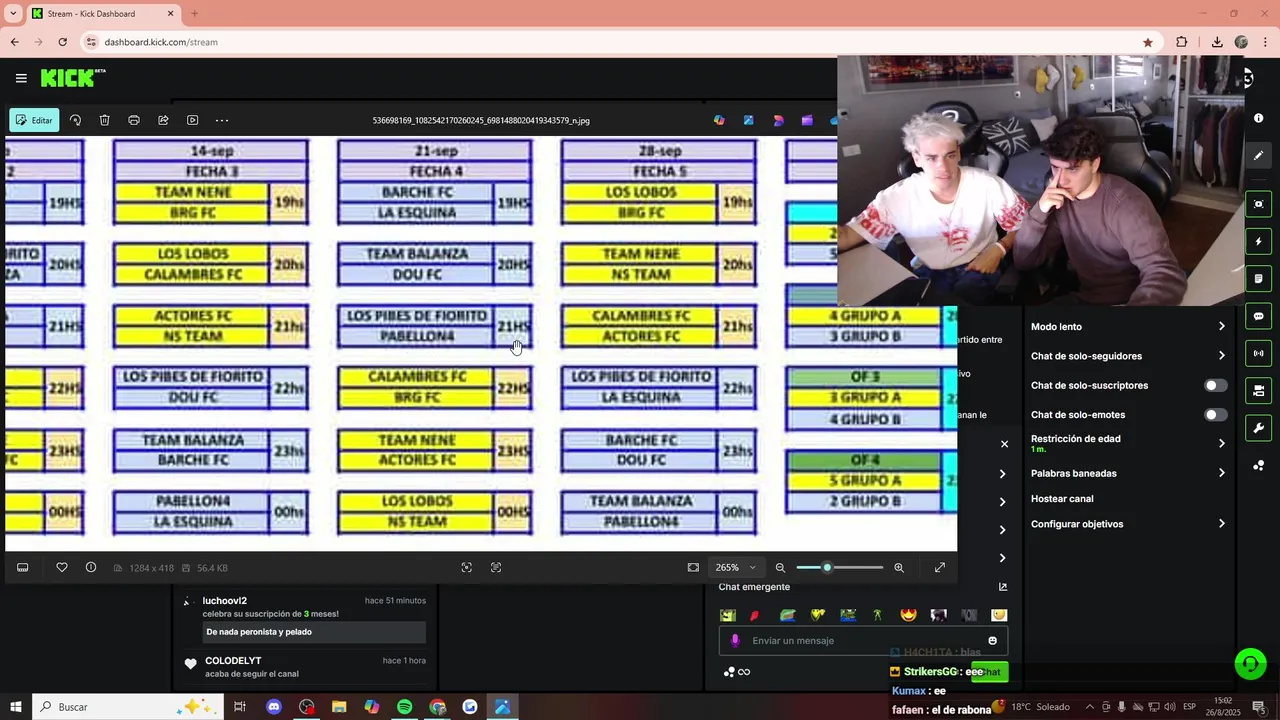1280x720 pixels.
Task: Open Spotify from the taskbar
Action: click(x=404, y=707)
